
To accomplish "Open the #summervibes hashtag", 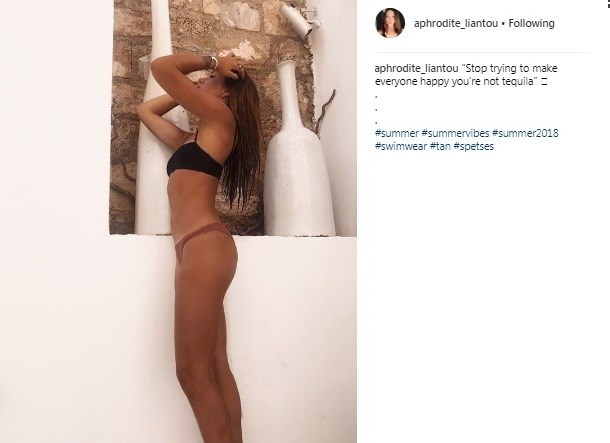I will pos(455,133).
